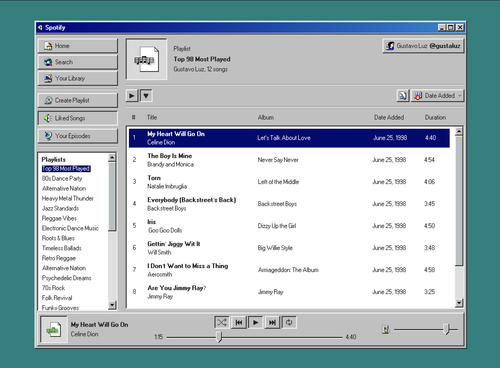500x368 pixels.
Task: Click the now playing album art thumbnail
Action: [x=53, y=330]
